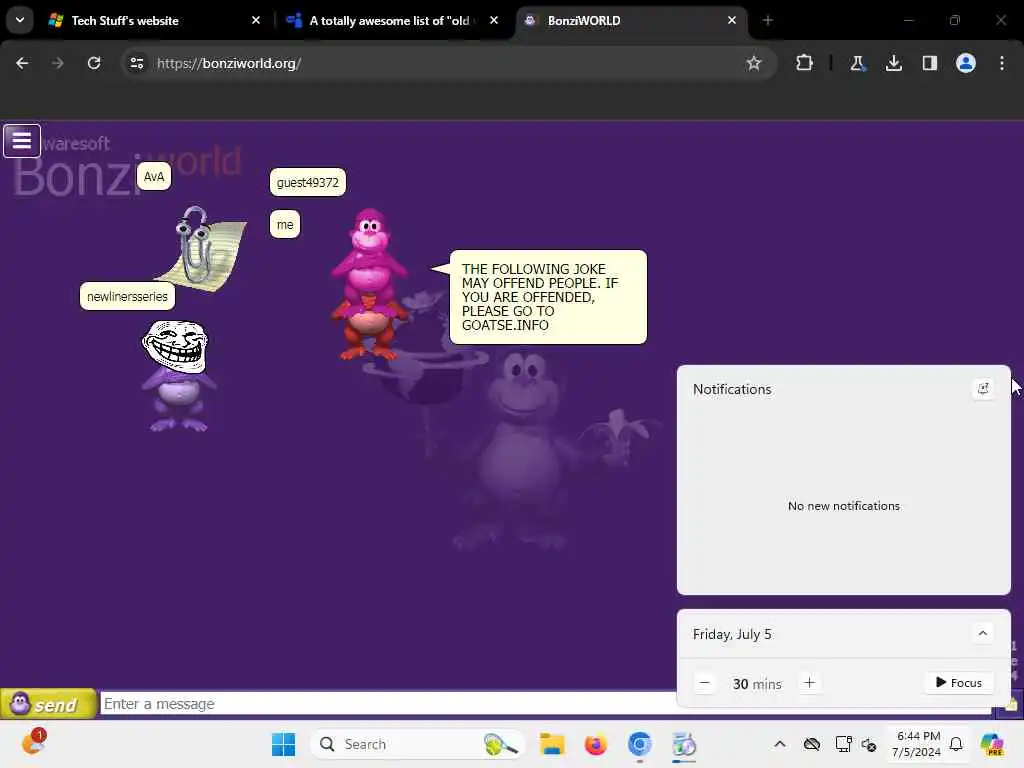The height and width of the screenshot is (768, 1024).
Task: Switch to the 'A totally awesome list' tab
Action: (x=392, y=20)
